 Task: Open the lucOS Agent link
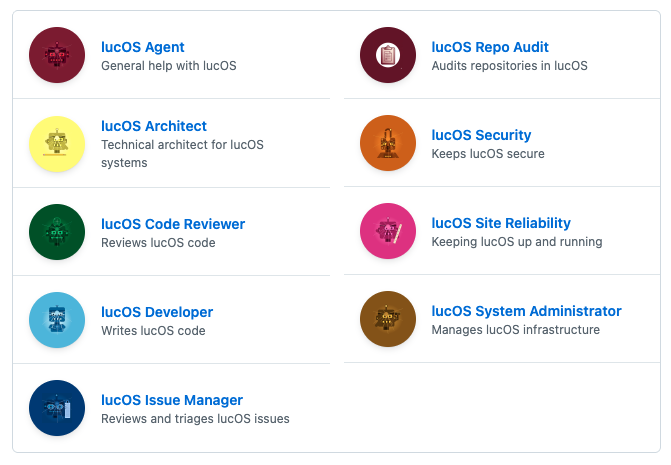click(143, 47)
